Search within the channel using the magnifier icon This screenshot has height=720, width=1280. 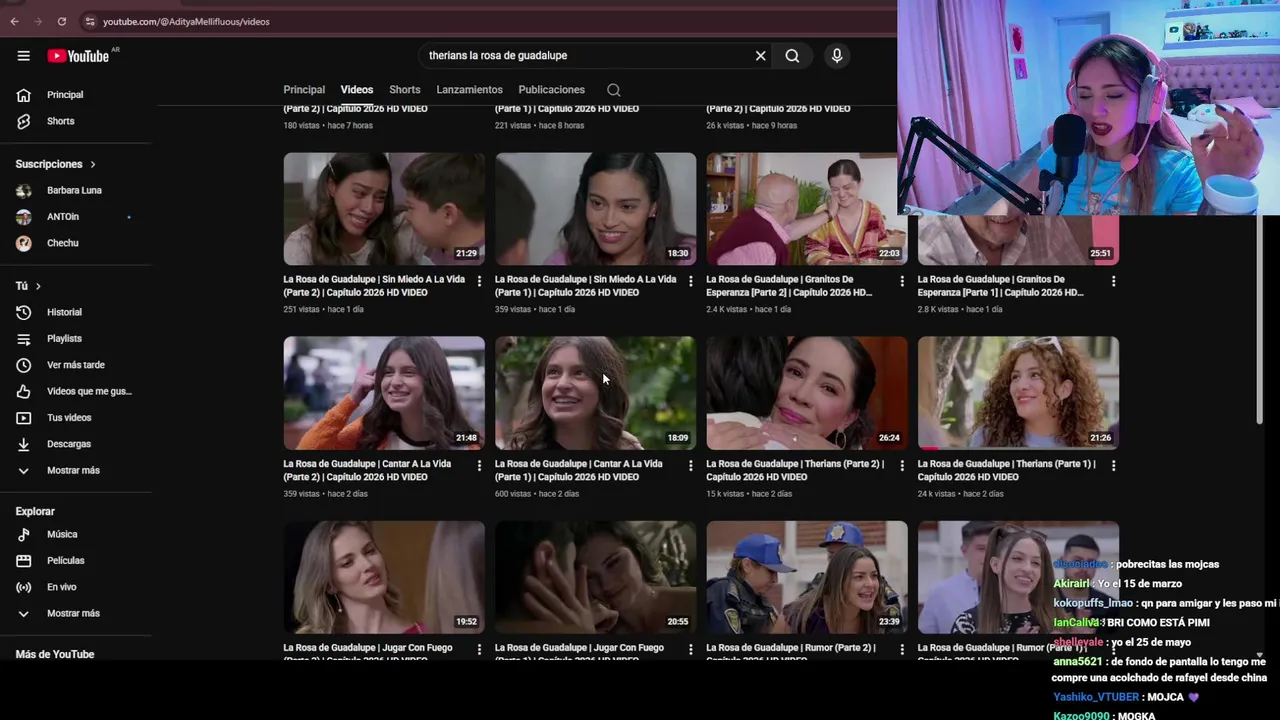coord(614,90)
